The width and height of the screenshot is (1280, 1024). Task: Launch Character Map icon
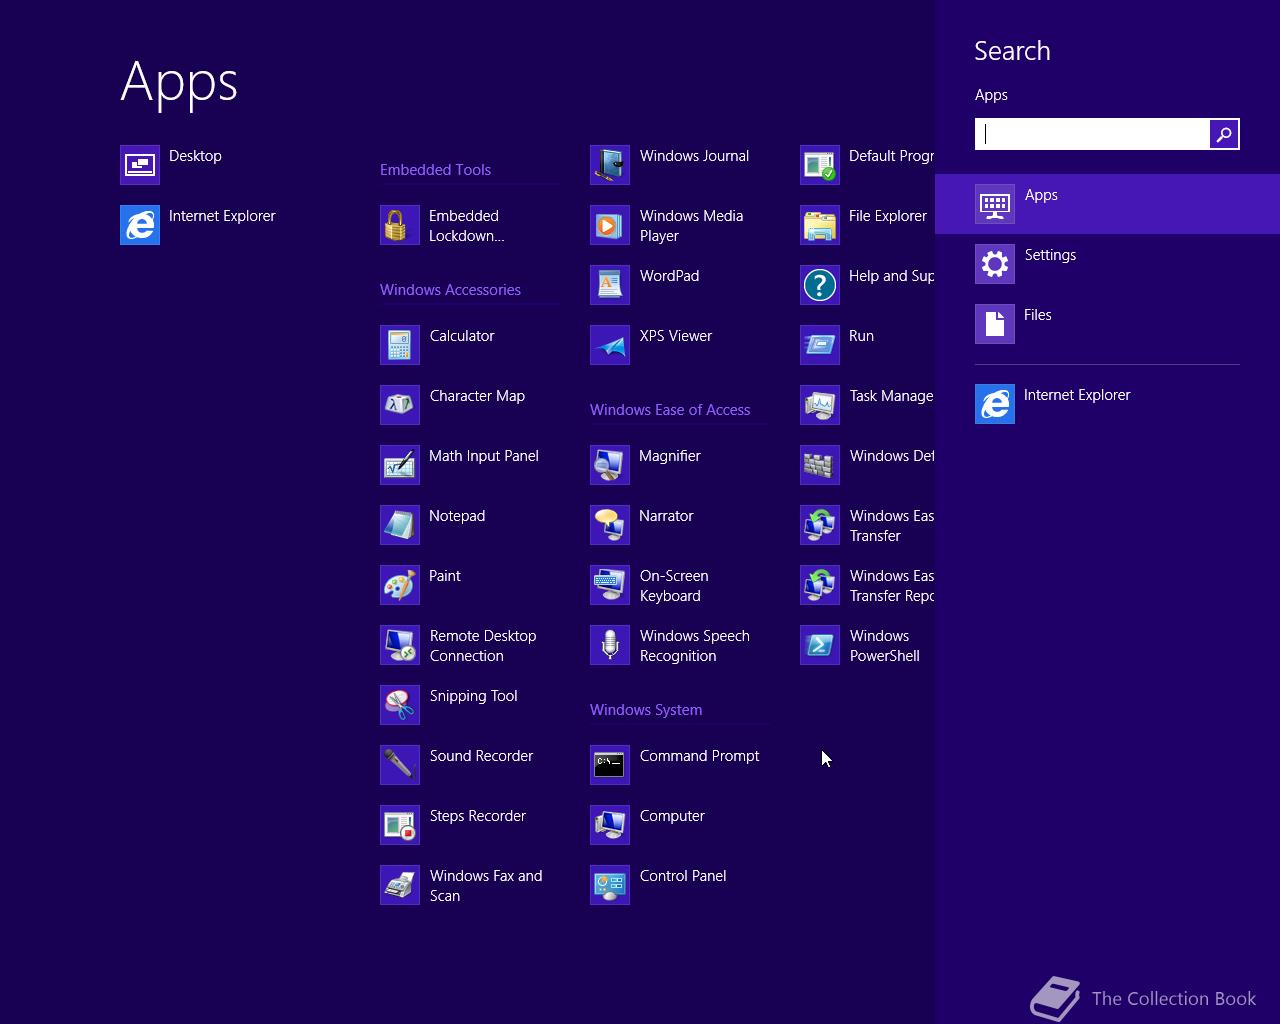click(x=400, y=405)
